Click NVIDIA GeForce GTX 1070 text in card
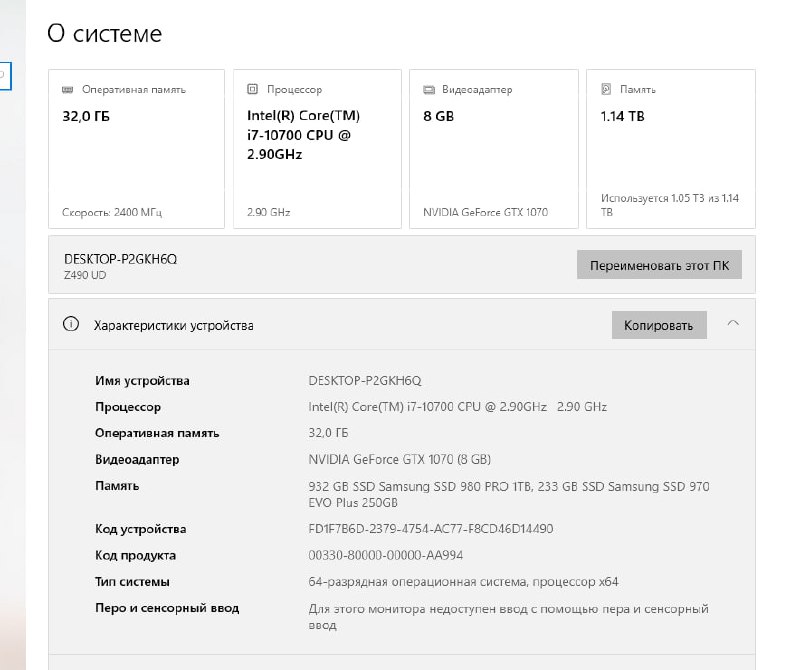The width and height of the screenshot is (800, 670). (x=485, y=212)
